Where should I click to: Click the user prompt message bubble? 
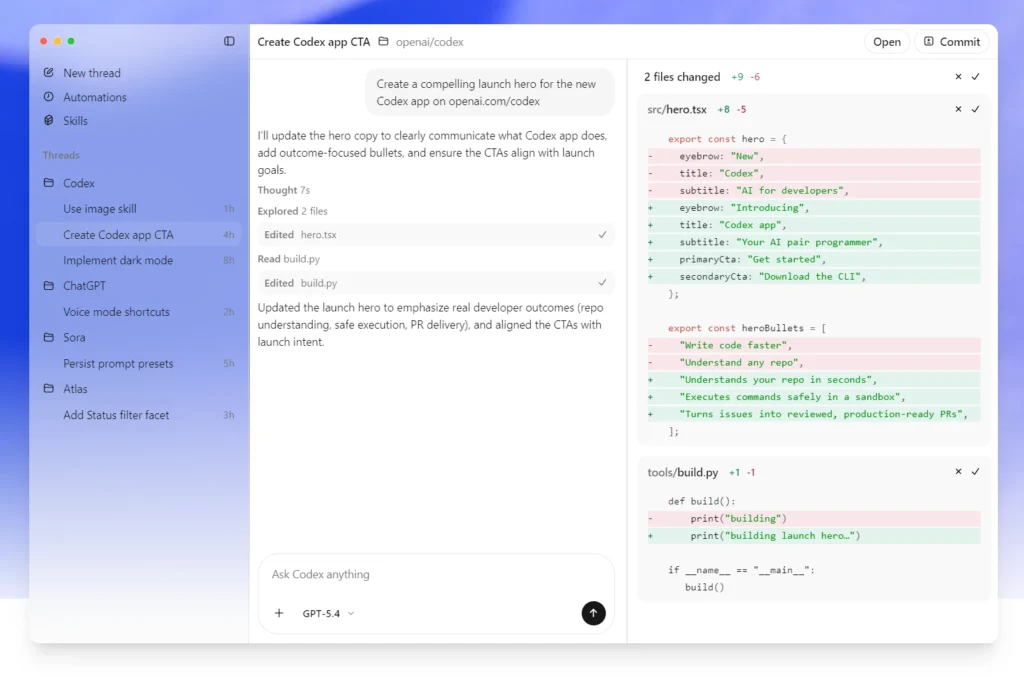click(489, 92)
